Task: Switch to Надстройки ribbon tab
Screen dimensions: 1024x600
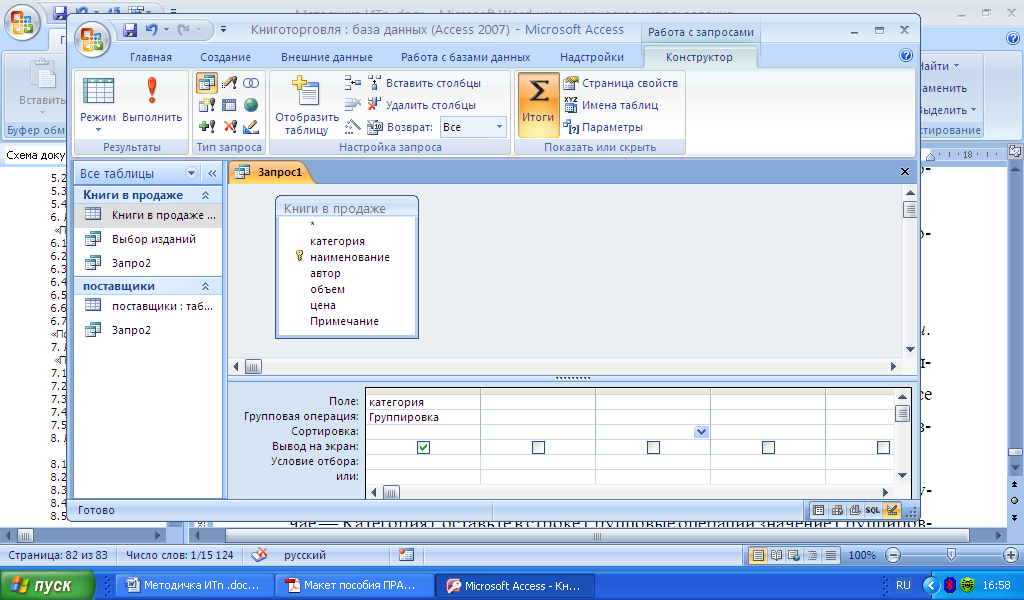Action: pos(592,57)
